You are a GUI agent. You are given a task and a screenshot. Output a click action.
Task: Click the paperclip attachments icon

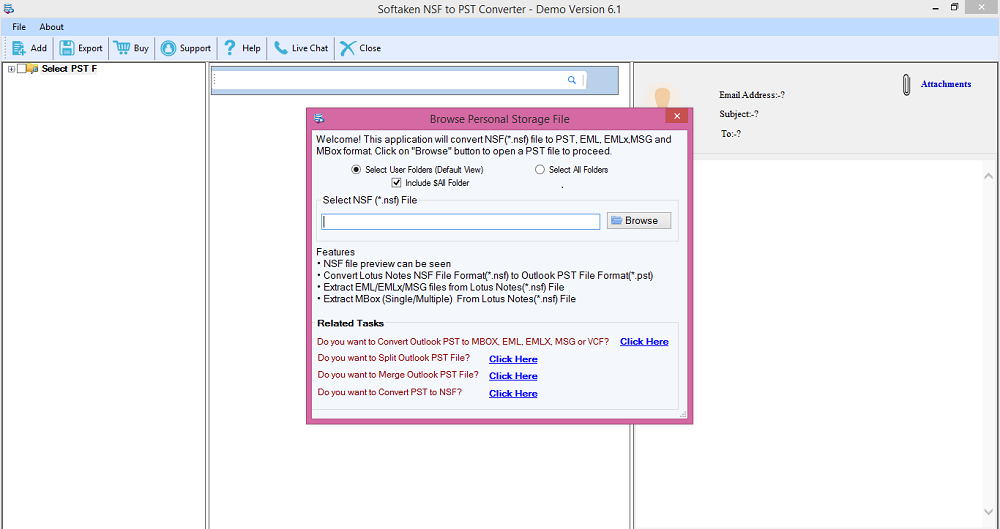(x=906, y=85)
